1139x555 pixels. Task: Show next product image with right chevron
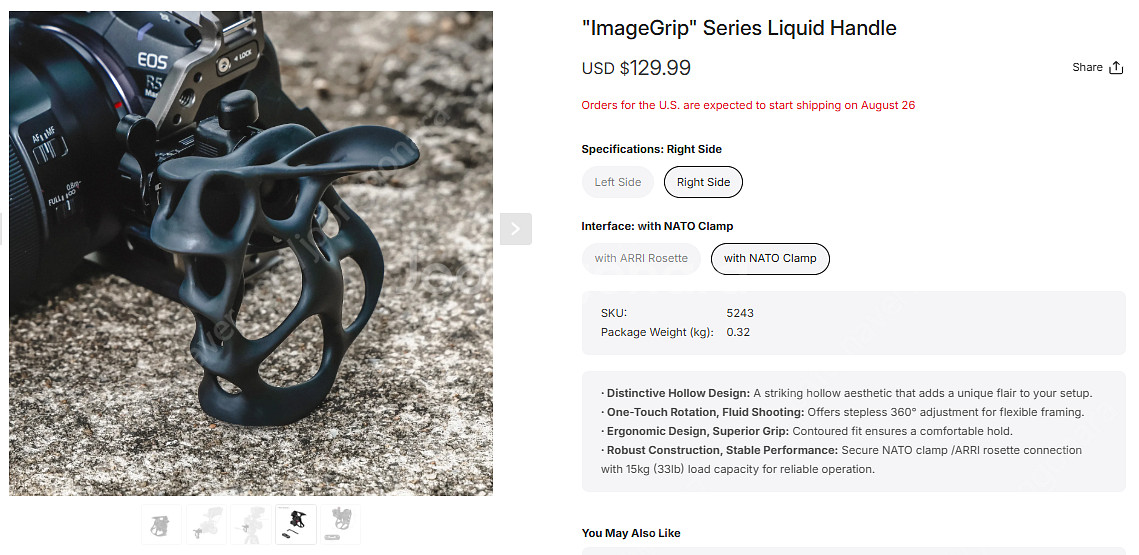(x=516, y=229)
